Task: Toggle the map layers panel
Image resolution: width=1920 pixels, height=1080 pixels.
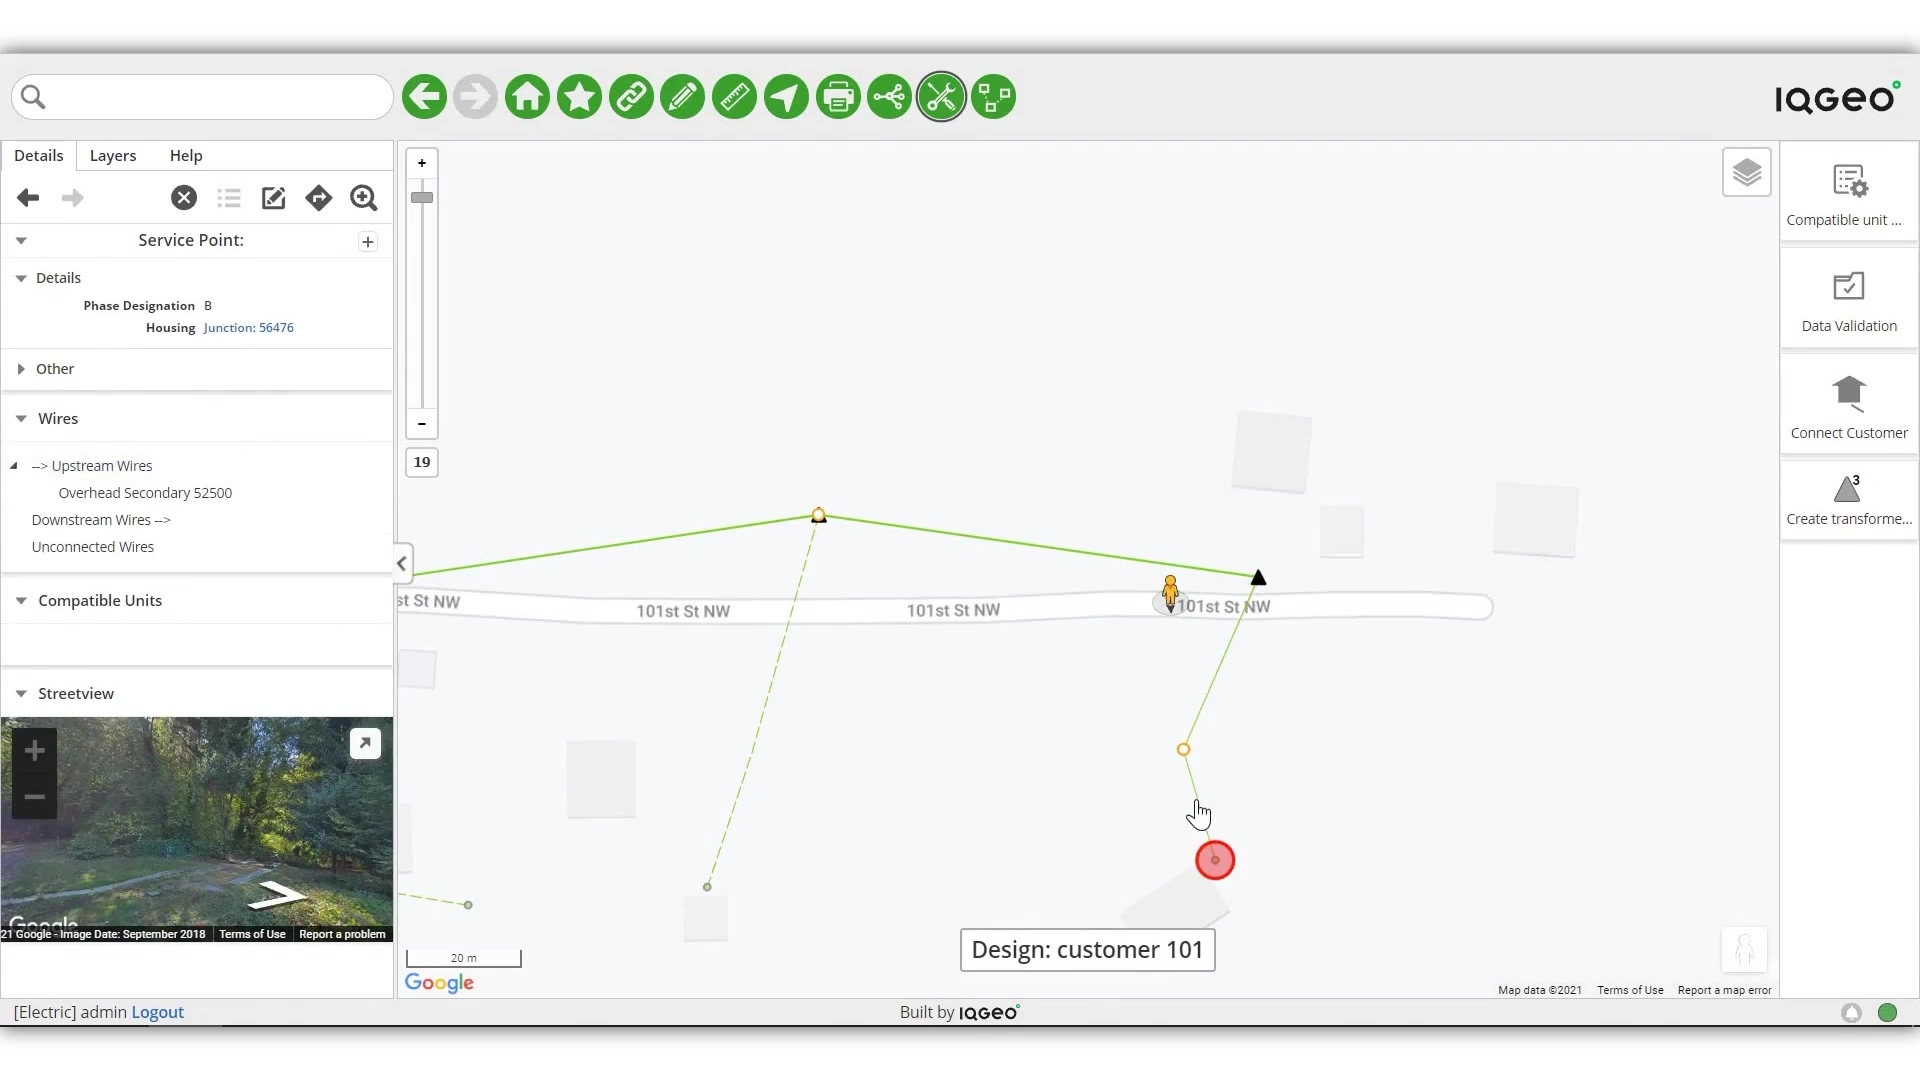Action: (x=1747, y=171)
